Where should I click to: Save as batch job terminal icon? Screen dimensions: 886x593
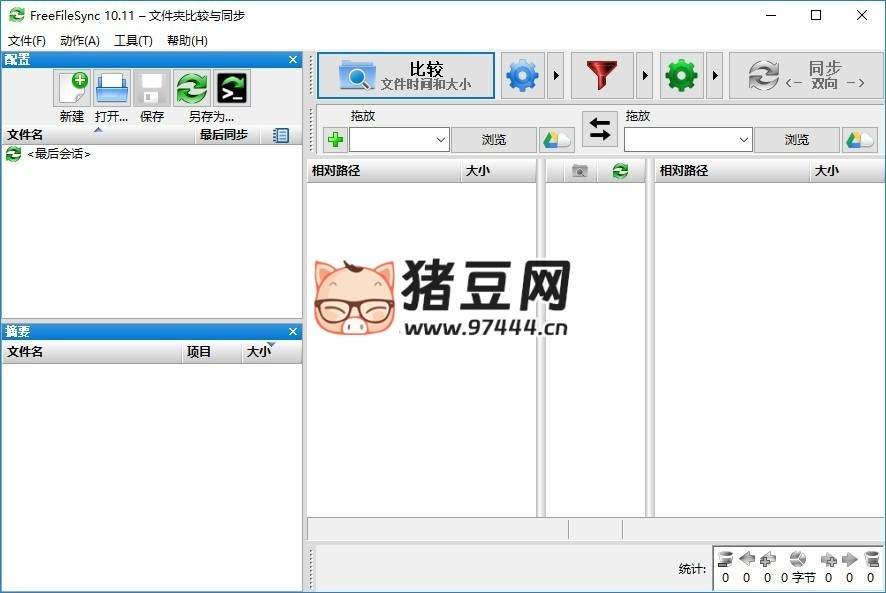tap(232, 88)
